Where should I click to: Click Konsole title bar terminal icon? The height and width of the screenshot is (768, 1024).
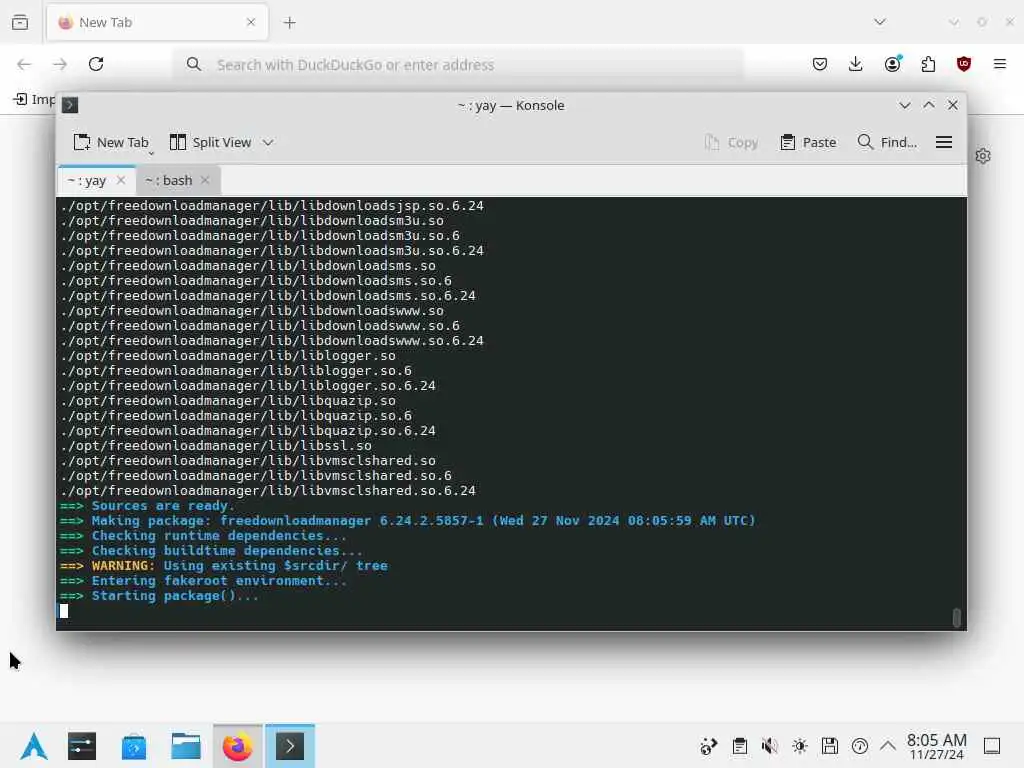70,105
